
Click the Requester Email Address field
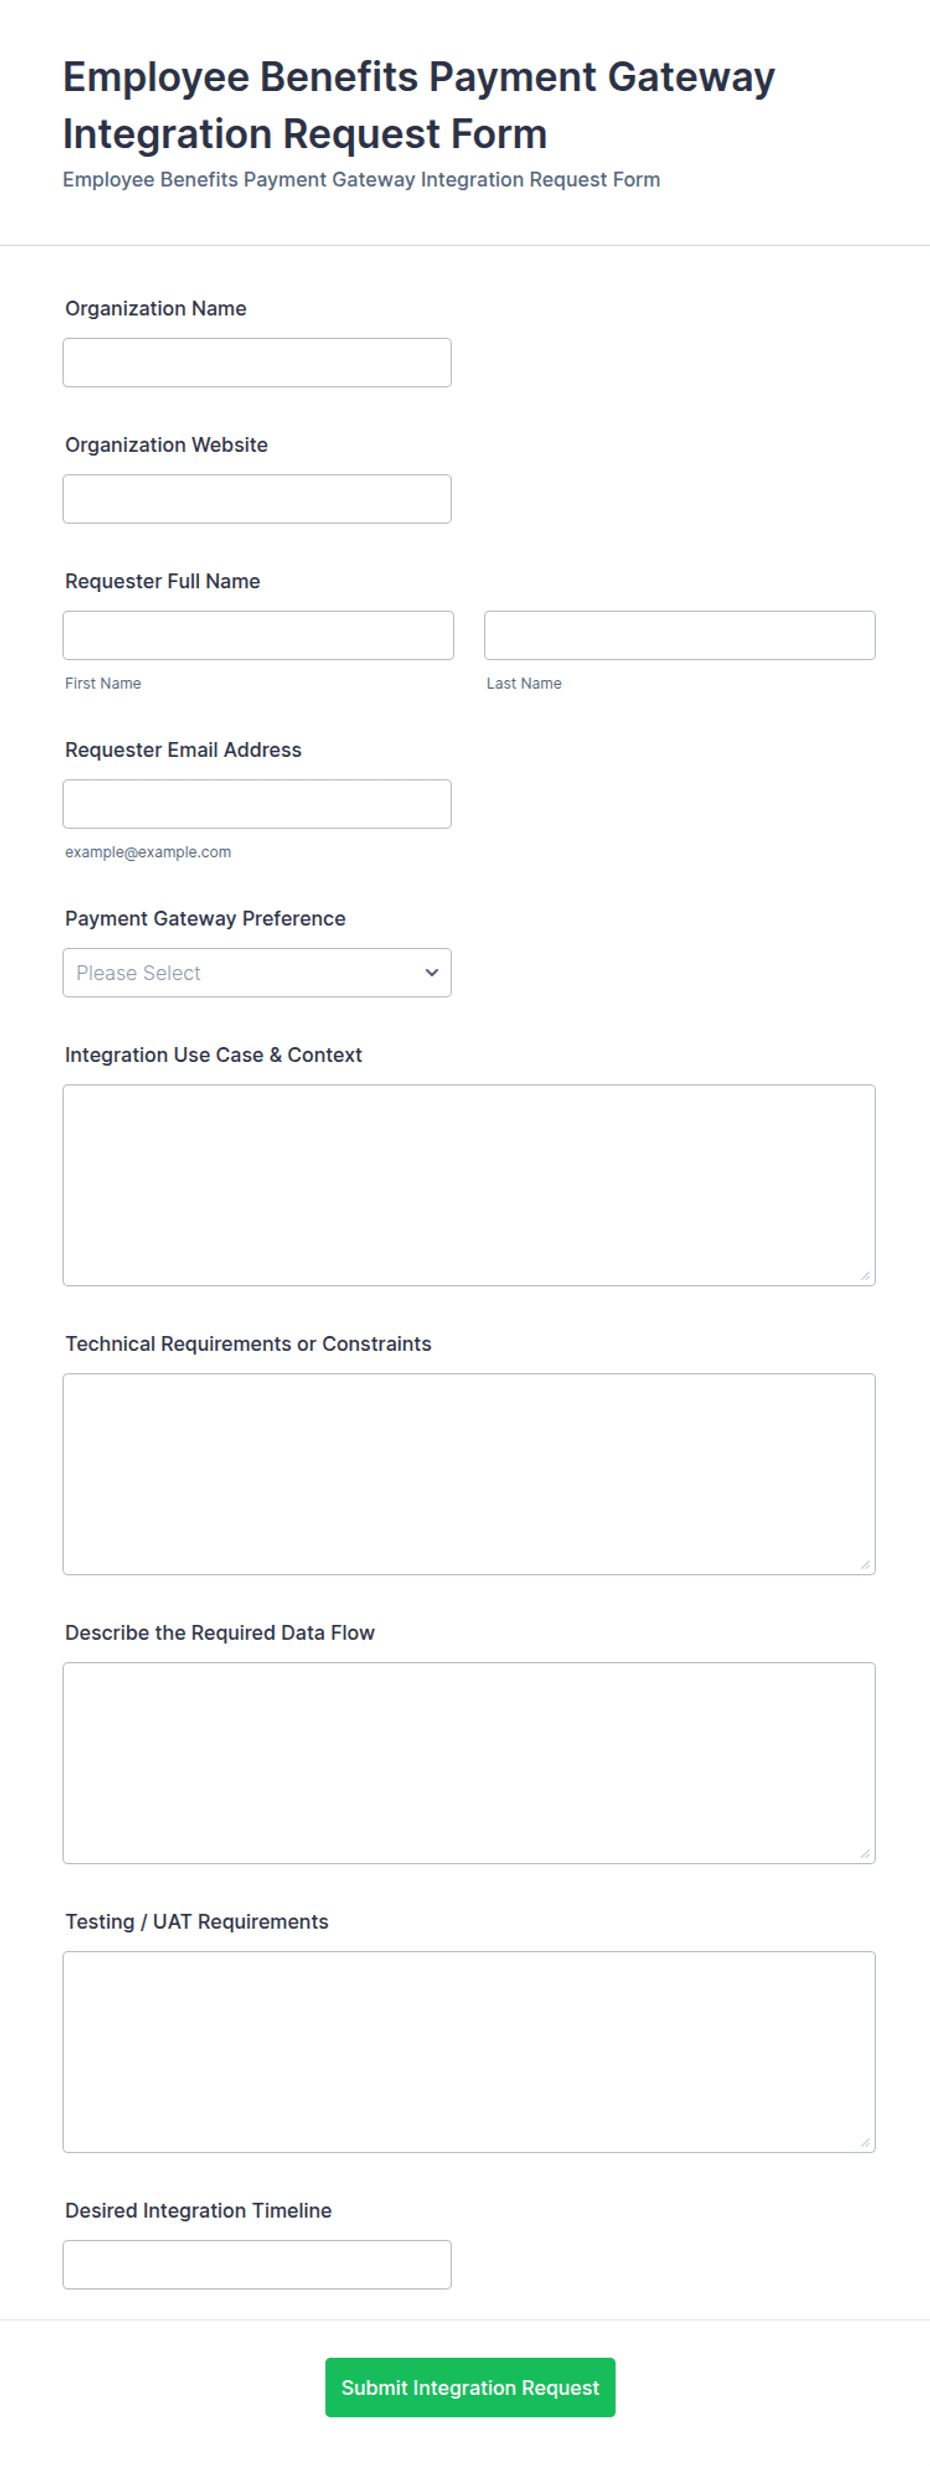pyautogui.click(x=257, y=804)
